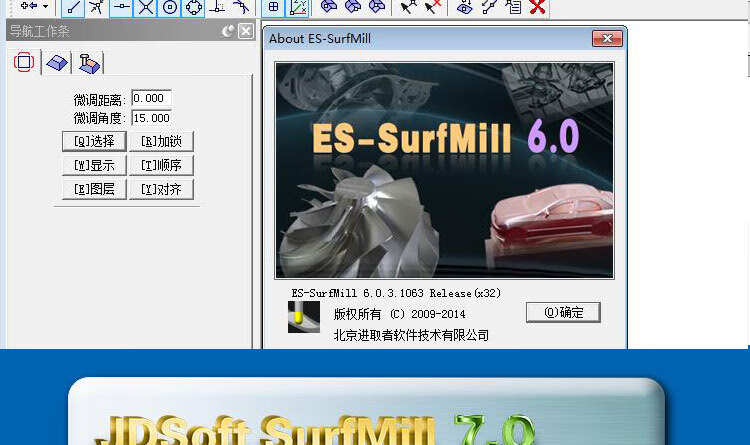Click third 3D solid view icon
750x445 pixels.
tap(377, 7)
